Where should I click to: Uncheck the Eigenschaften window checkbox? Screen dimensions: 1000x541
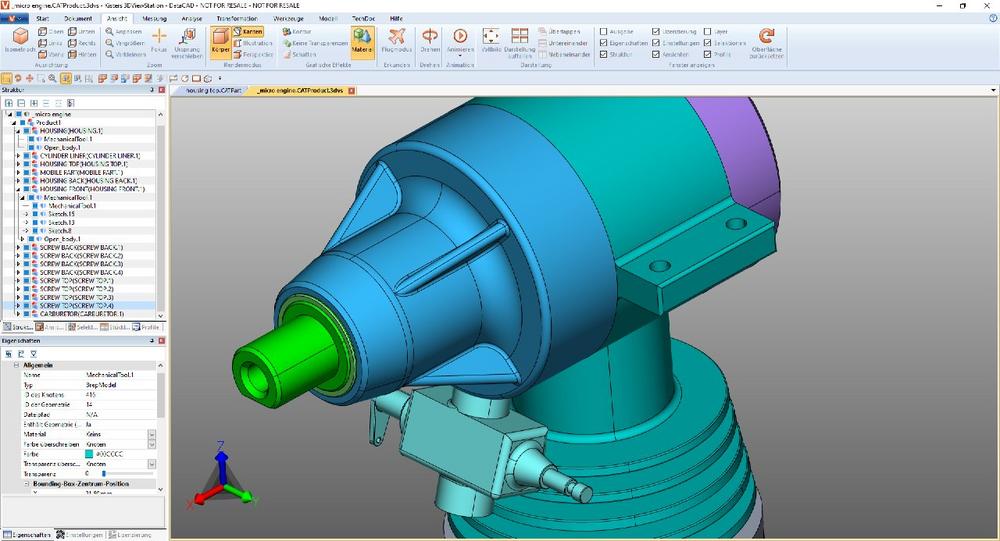pyautogui.click(x=603, y=43)
